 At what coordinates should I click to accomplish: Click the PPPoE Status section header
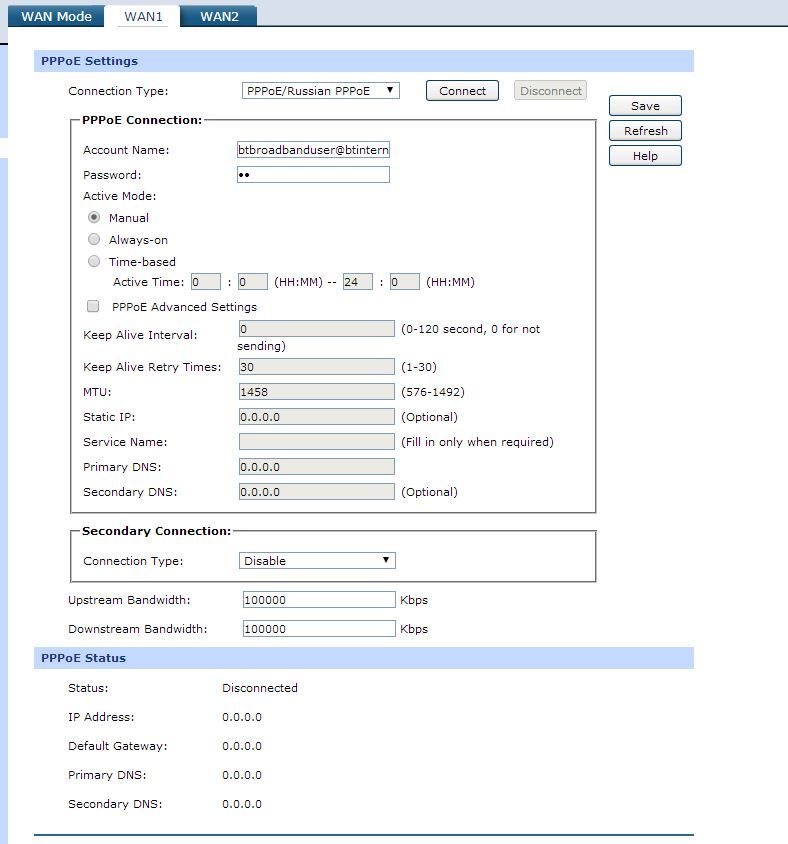(364, 658)
